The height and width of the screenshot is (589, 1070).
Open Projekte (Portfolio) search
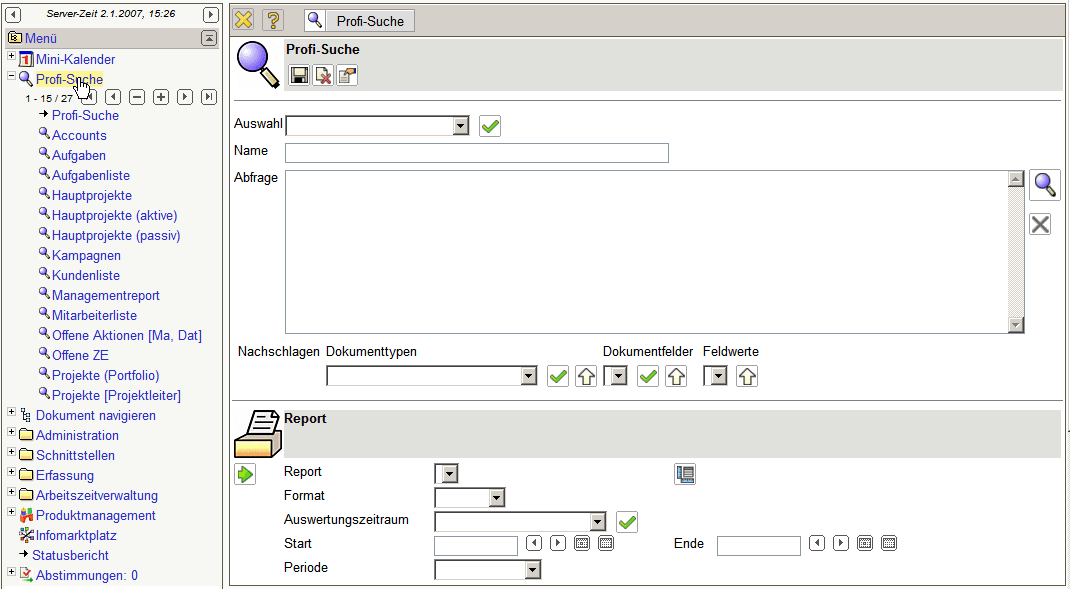click(106, 375)
